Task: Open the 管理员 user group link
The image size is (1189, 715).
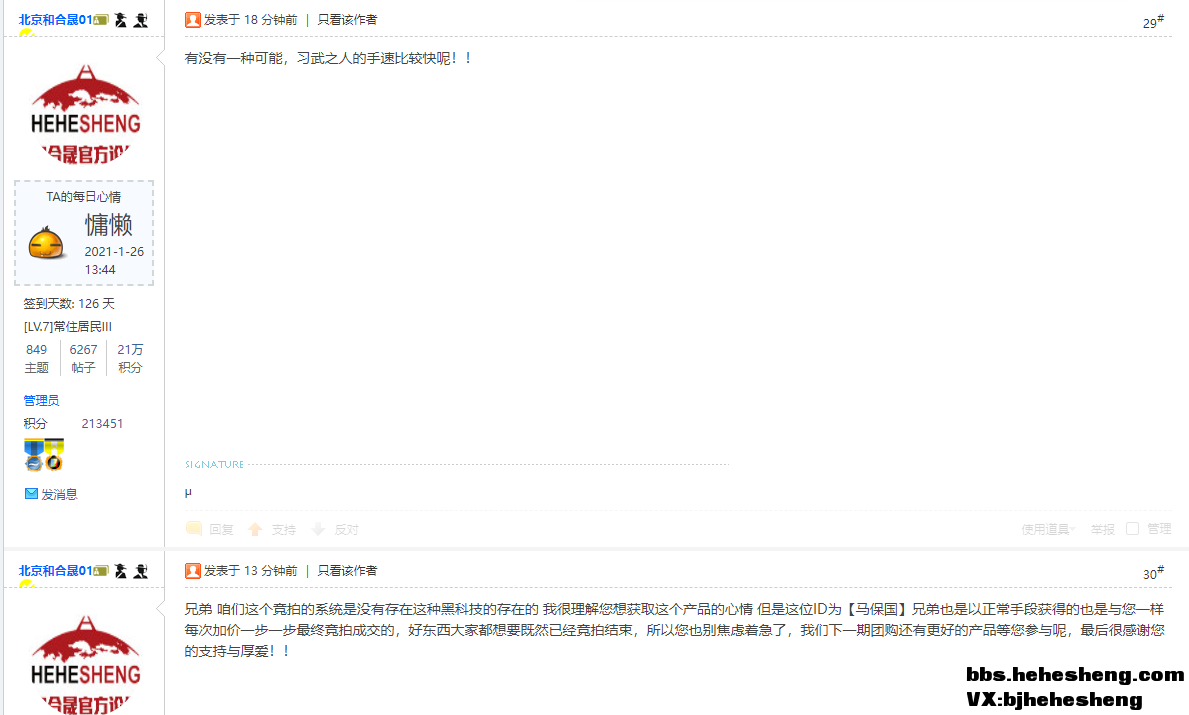Action: click(41, 400)
